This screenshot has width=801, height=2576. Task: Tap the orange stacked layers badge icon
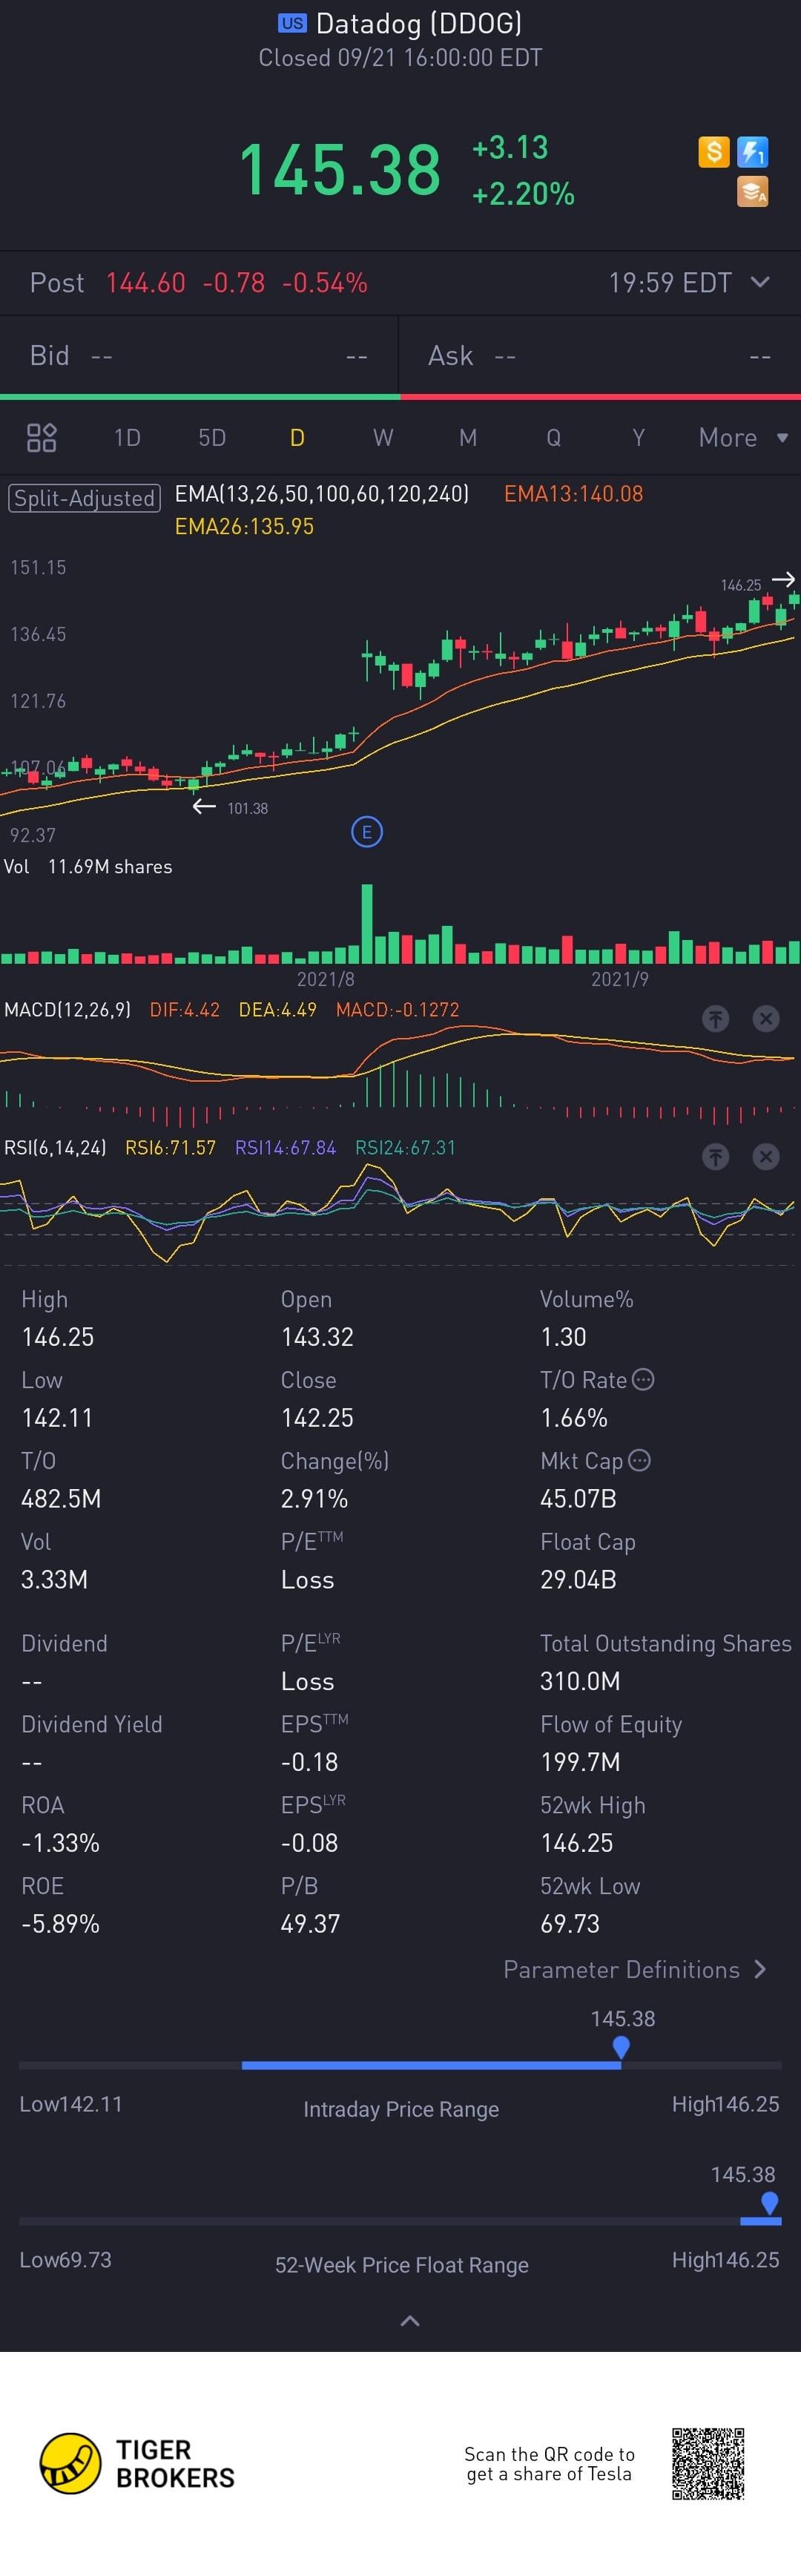(752, 191)
